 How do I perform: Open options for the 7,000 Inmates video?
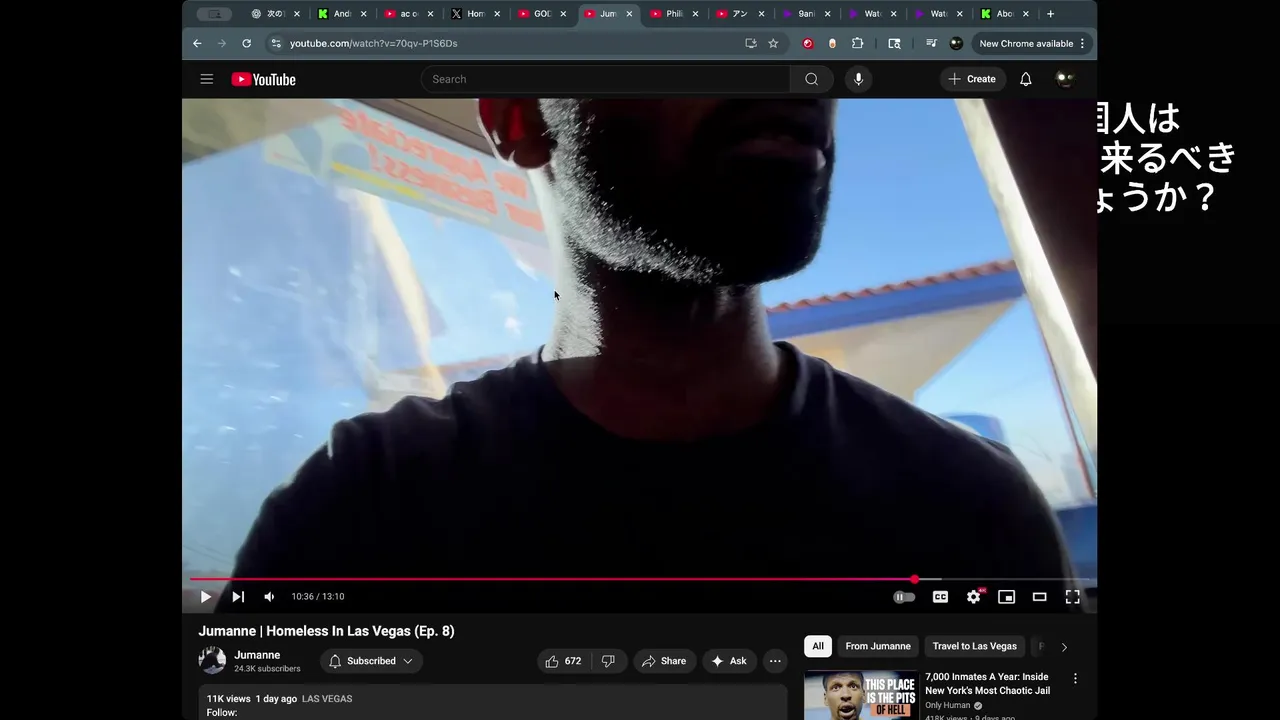pyautogui.click(x=1075, y=679)
